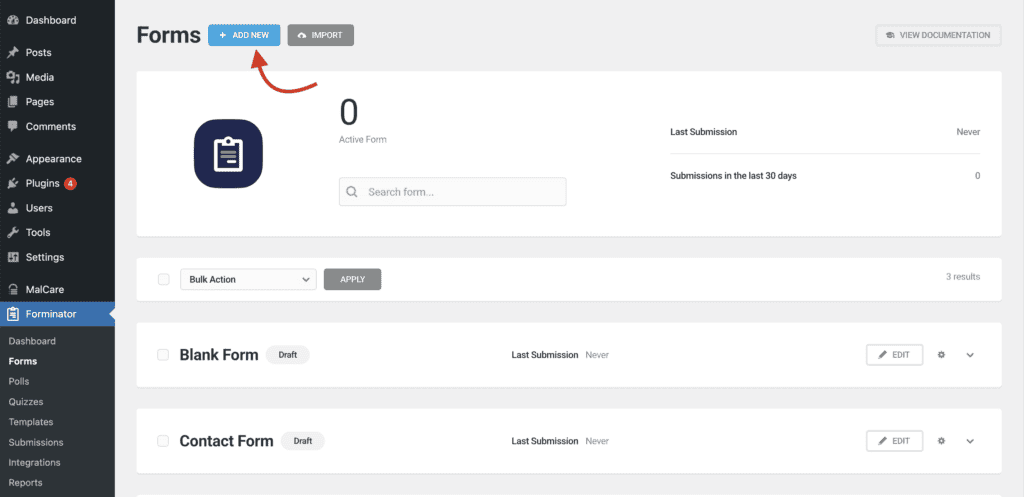
Task: Tick the select-all checkbox beside Bulk Action
Action: (x=163, y=280)
